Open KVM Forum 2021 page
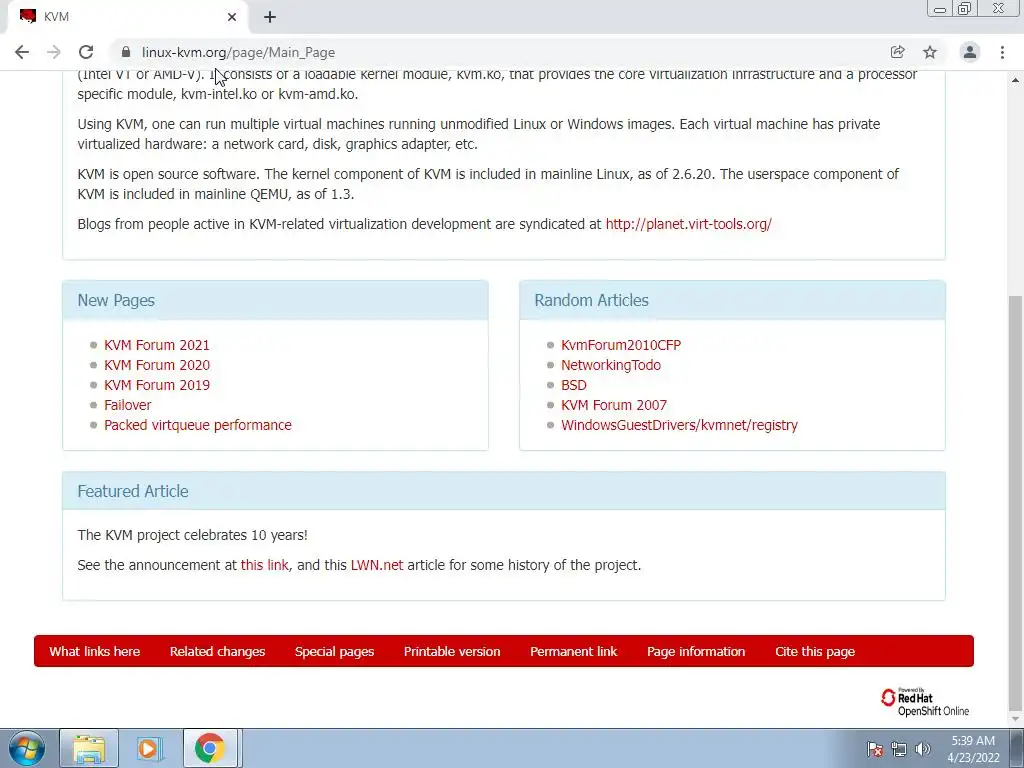Screen dimensions: 1024x768 tap(157, 345)
